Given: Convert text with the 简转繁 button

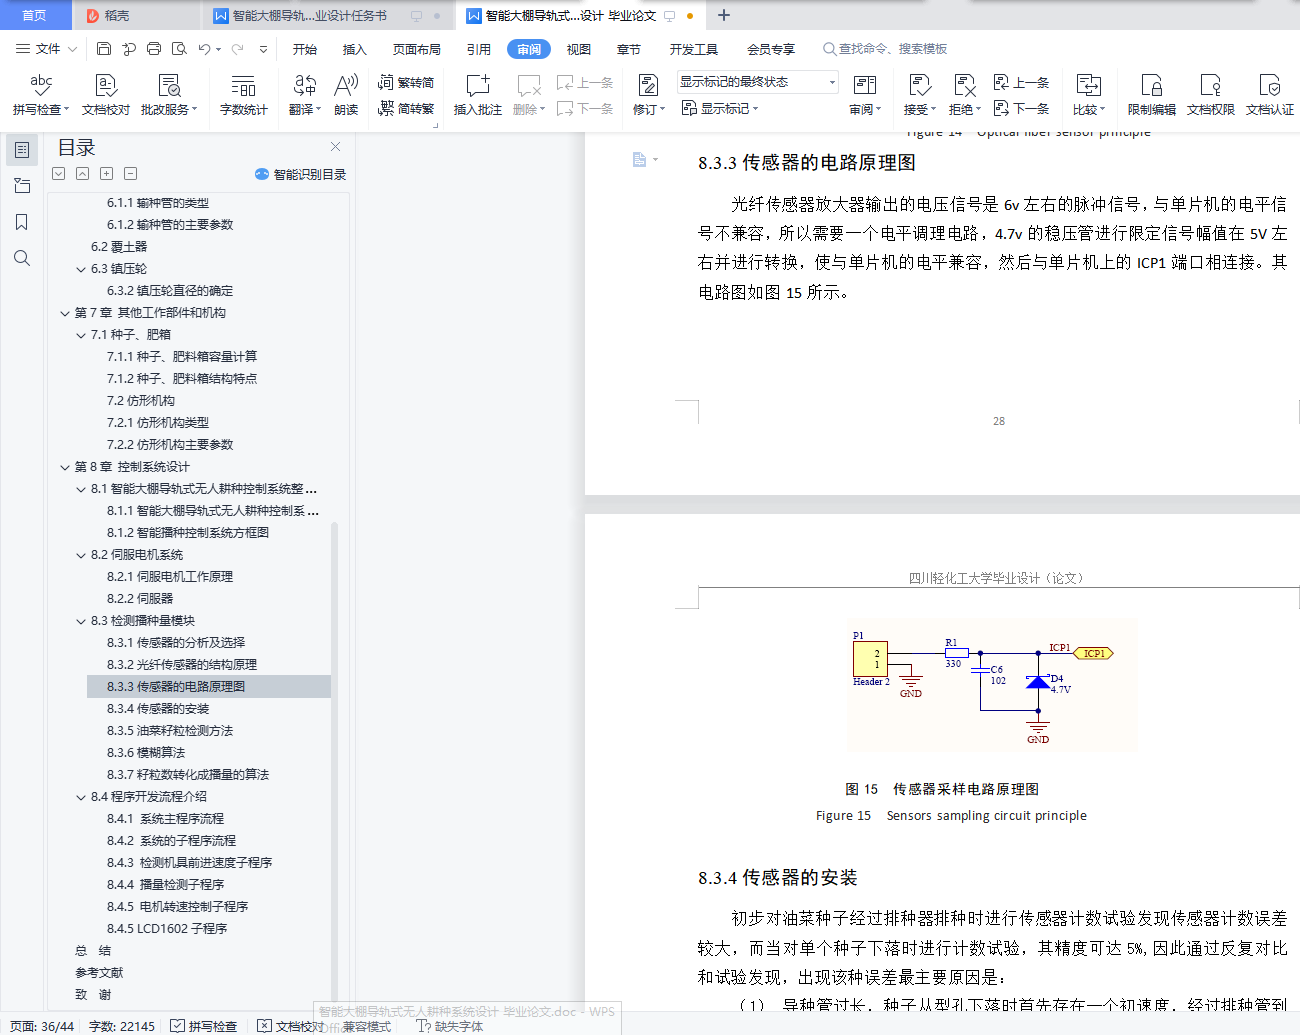Looking at the screenshot, I should tap(406, 108).
